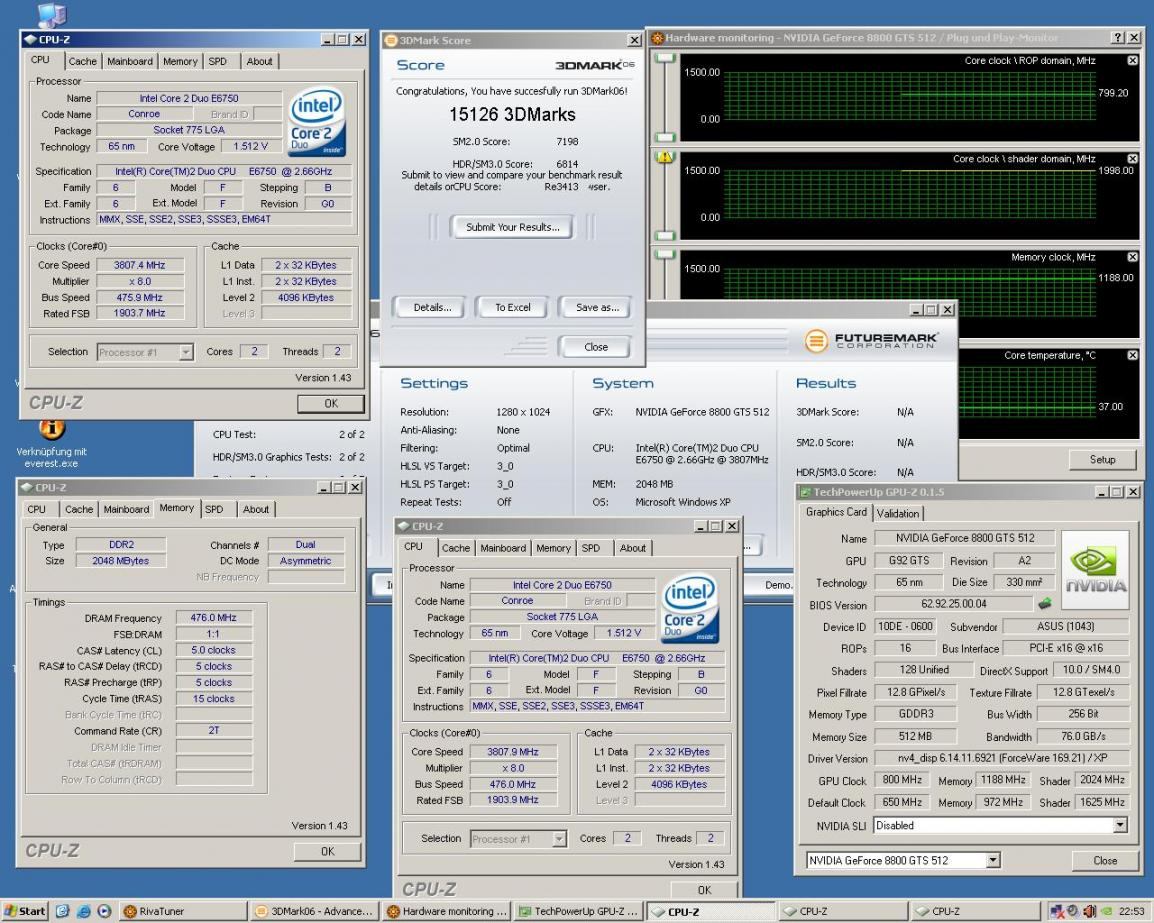Click Close in the 3DMark Score dialog
The height and width of the screenshot is (923, 1154).
(595, 347)
